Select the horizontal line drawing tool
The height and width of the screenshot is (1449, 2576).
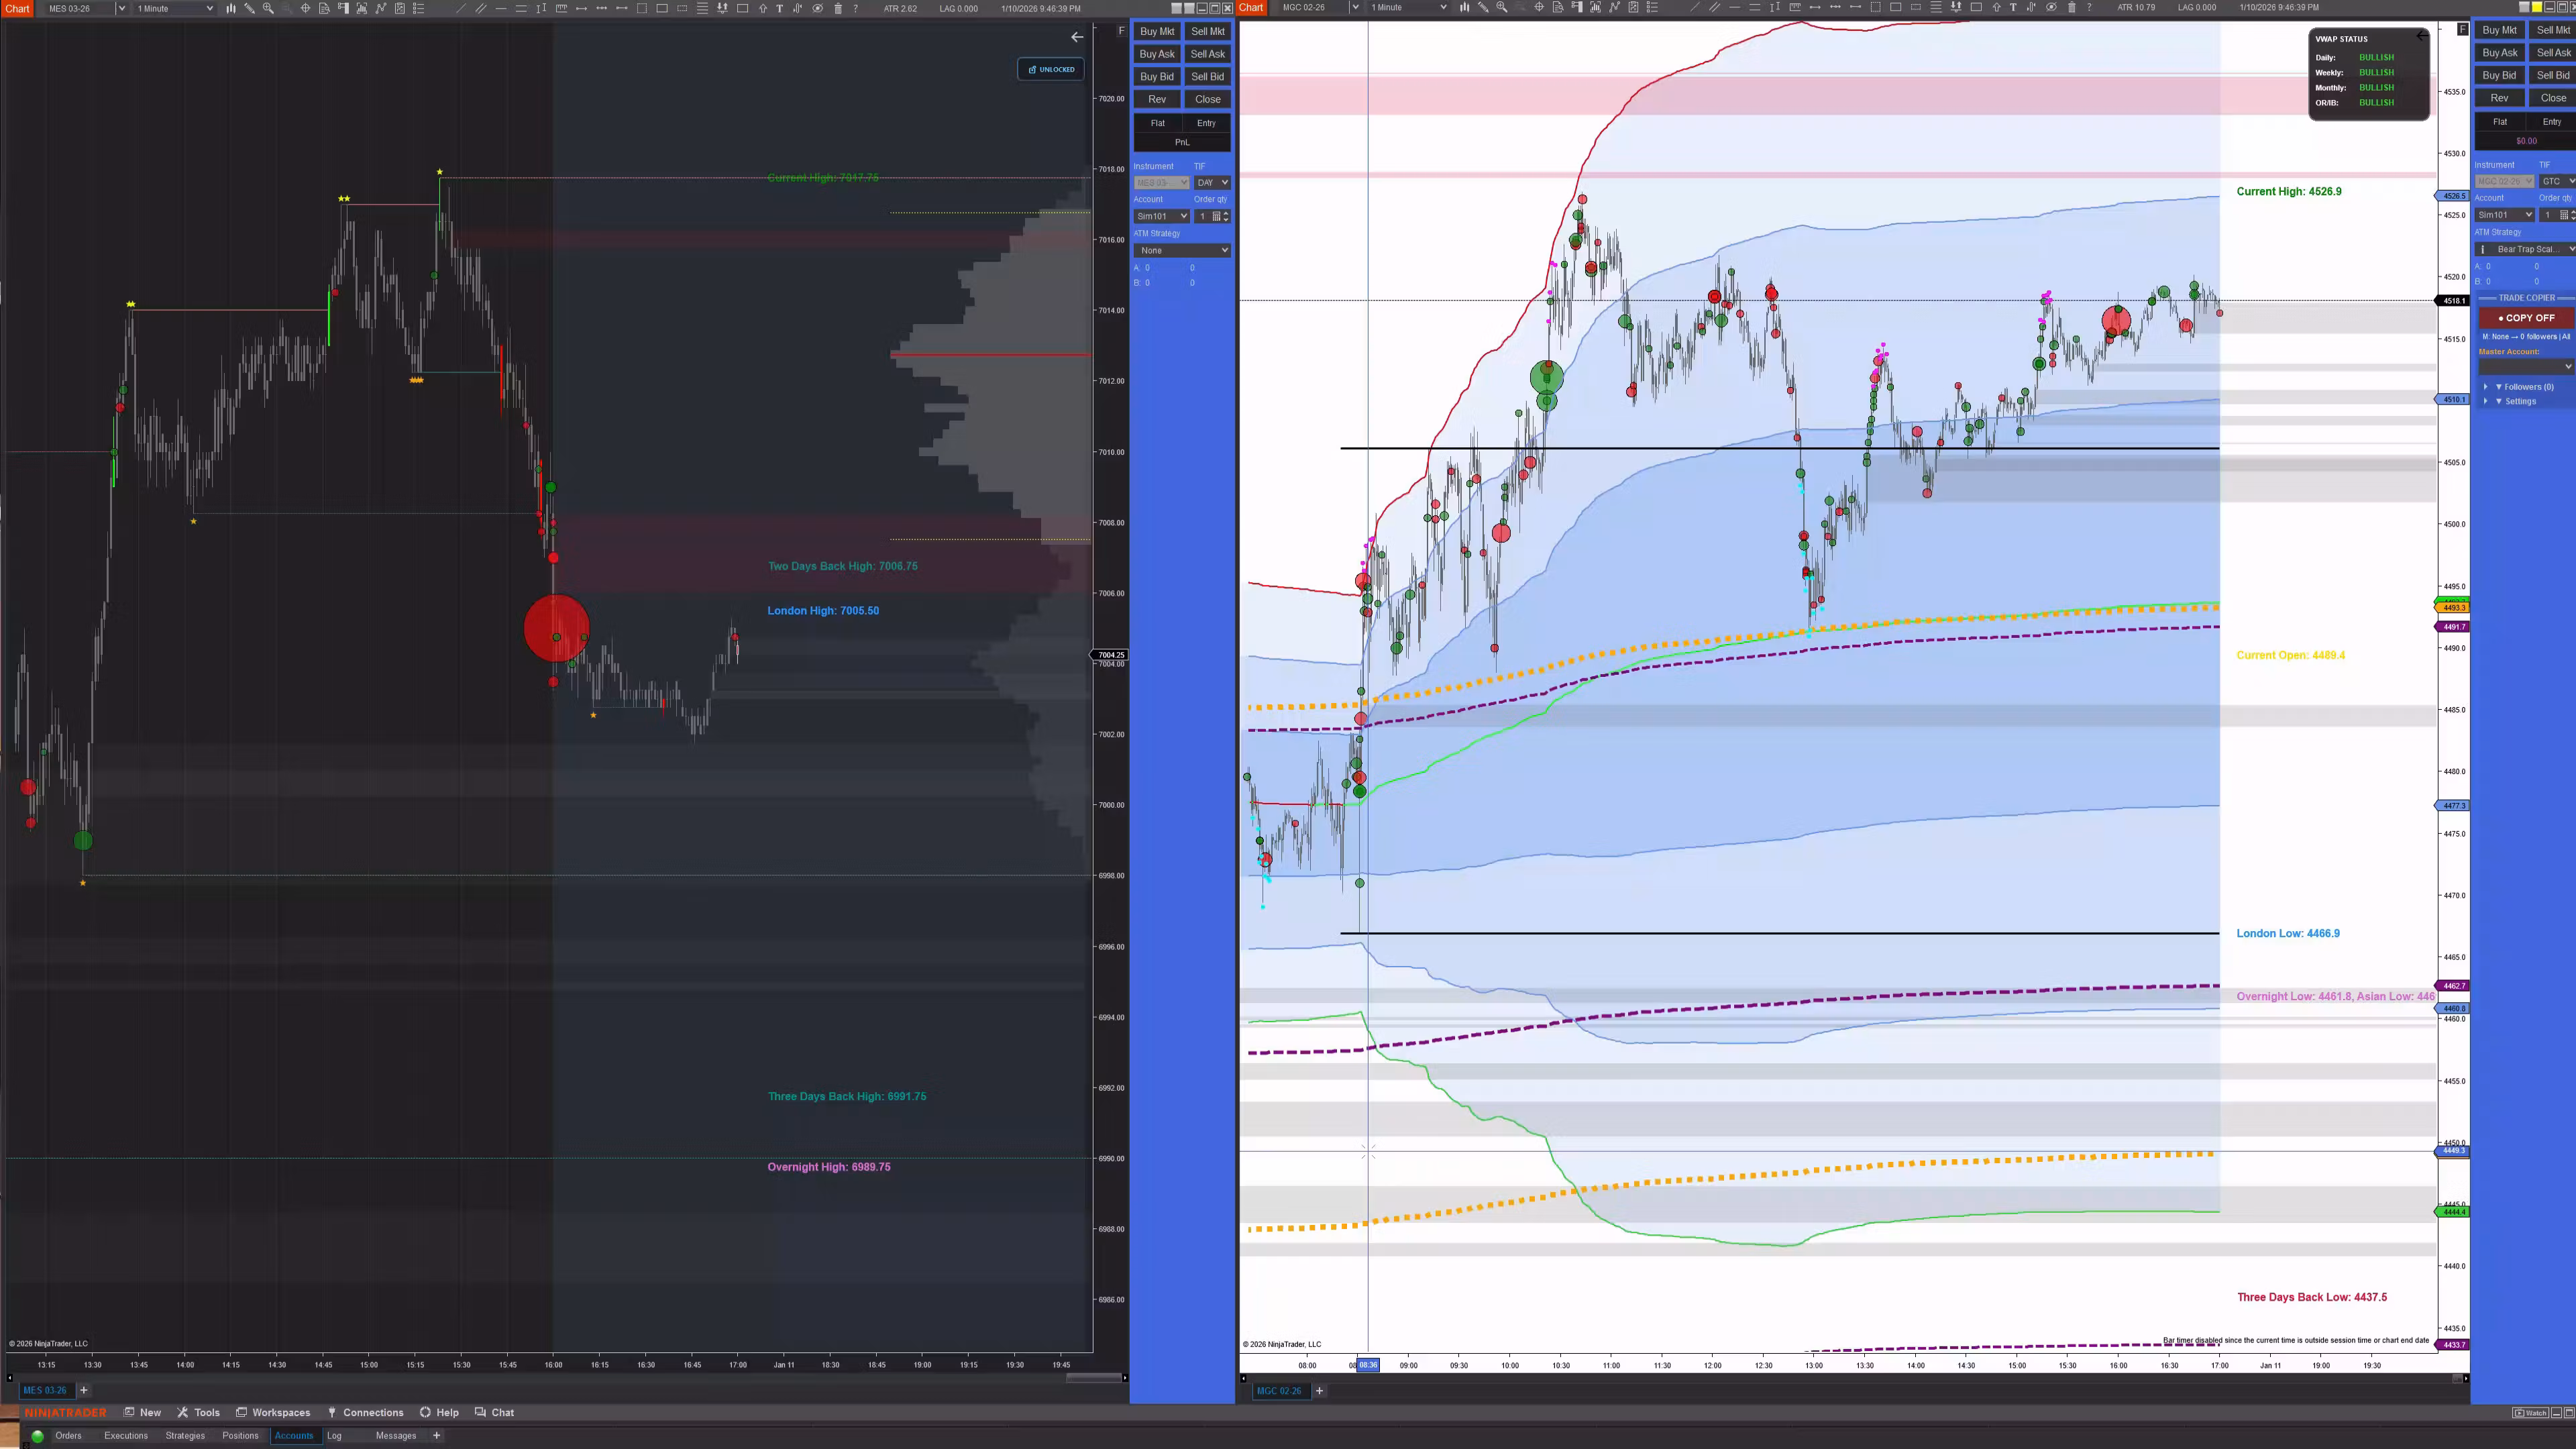(502, 7)
